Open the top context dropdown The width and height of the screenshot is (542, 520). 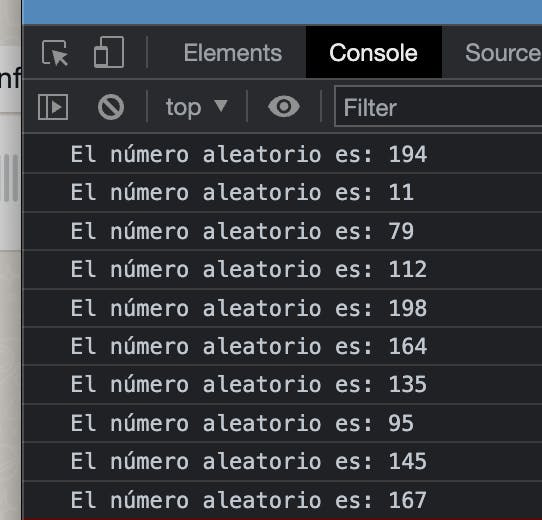point(196,107)
